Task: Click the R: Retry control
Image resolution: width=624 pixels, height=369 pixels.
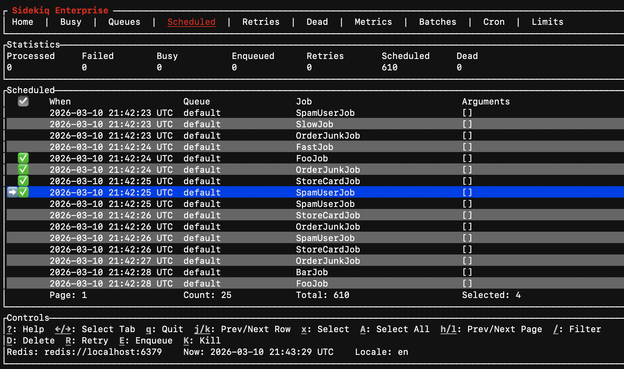Action: 87,341
